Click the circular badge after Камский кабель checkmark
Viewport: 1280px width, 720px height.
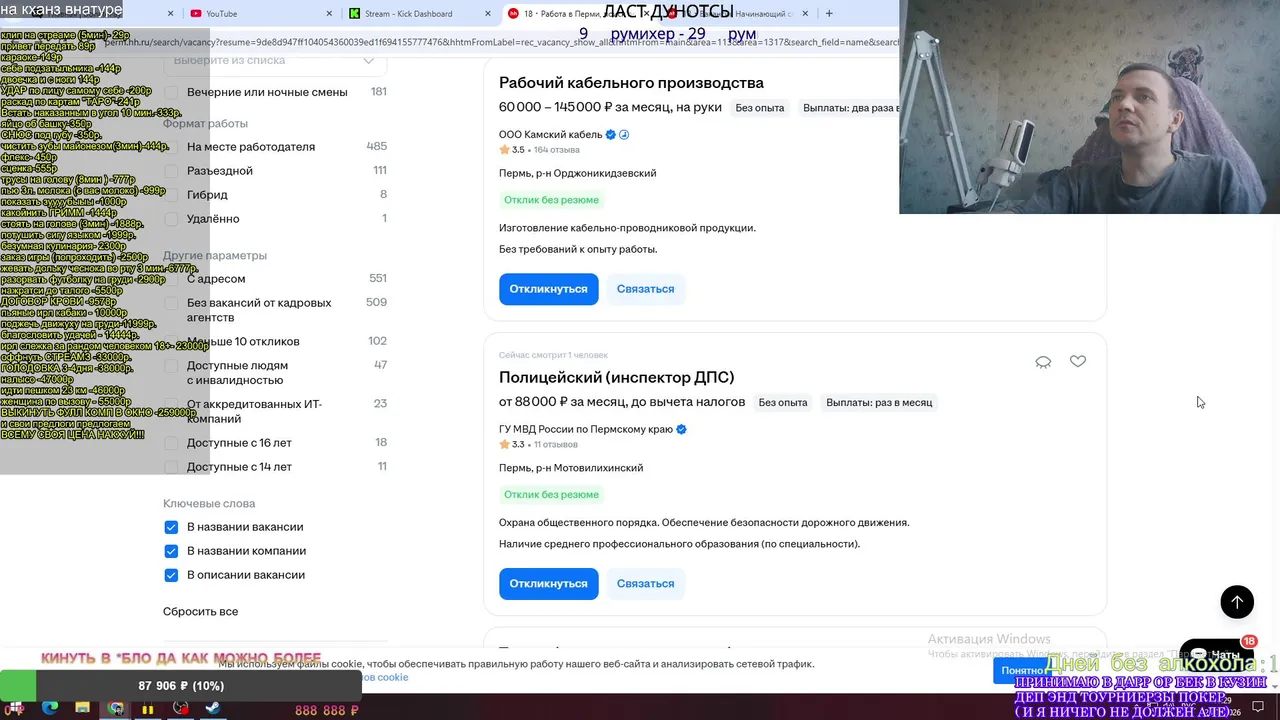coord(625,134)
